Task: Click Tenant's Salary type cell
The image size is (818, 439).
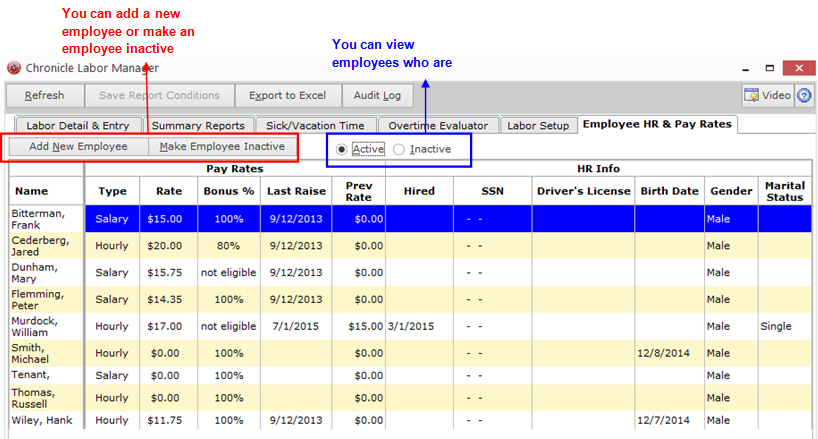Action: click(x=112, y=375)
